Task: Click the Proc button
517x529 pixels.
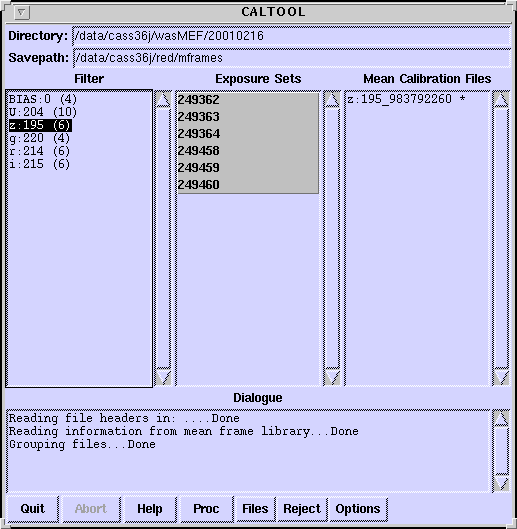Action: (206, 509)
